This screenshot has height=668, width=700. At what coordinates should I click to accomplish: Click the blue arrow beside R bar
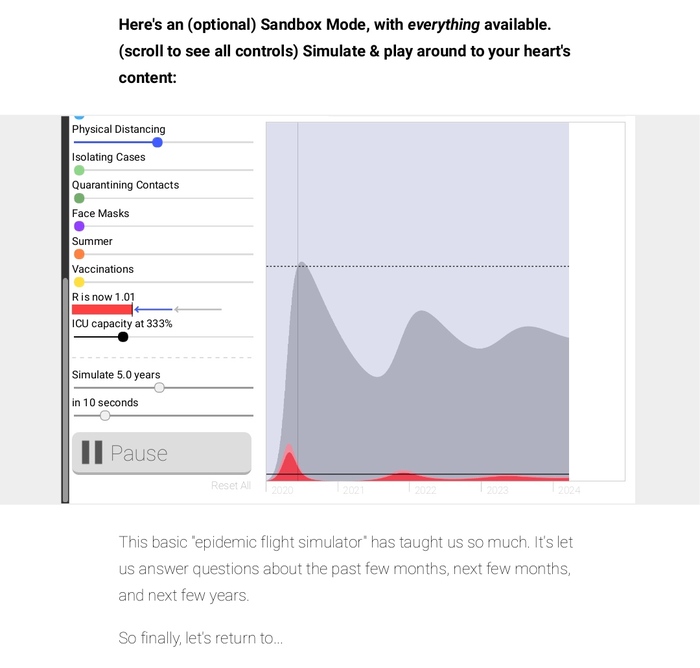[x=153, y=310]
